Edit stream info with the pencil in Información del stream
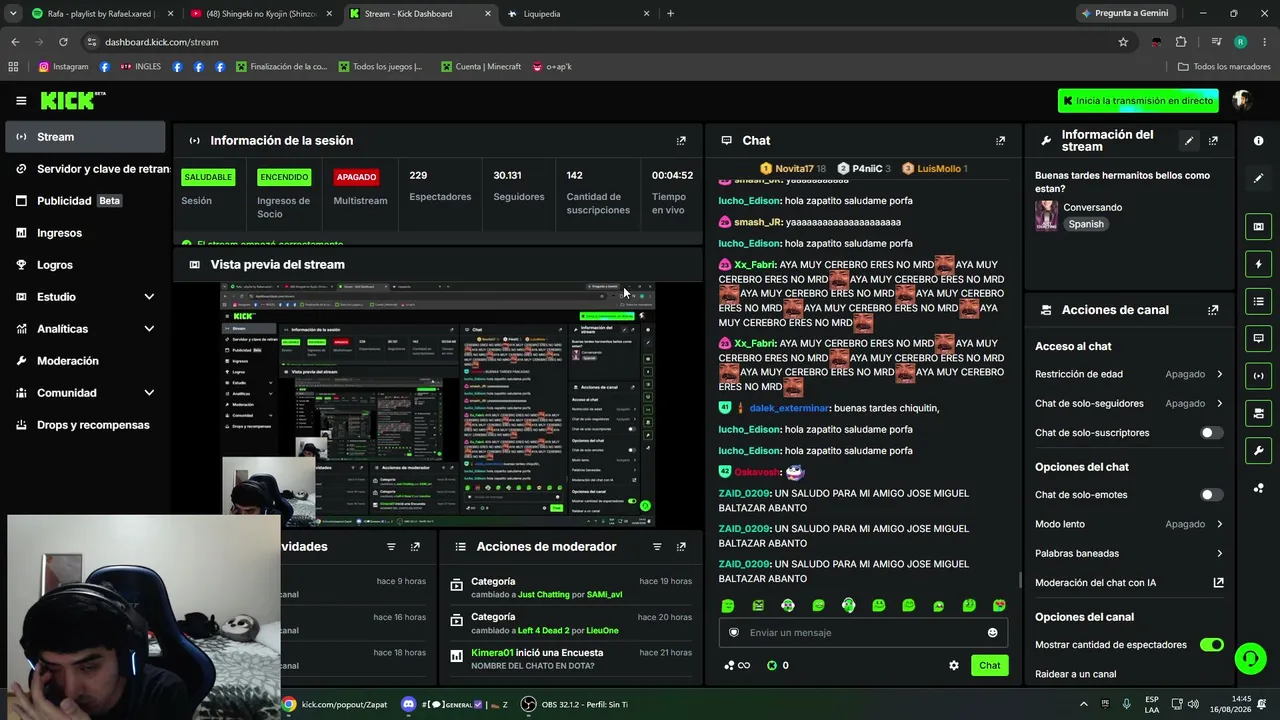The height and width of the screenshot is (720, 1280). [1189, 141]
